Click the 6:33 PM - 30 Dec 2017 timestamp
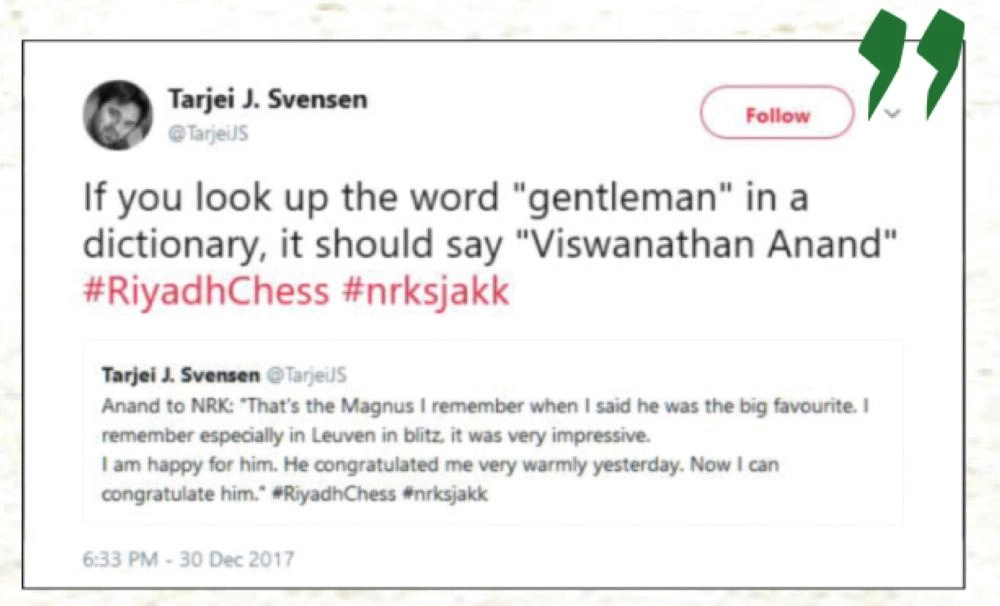 (x=188, y=558)
